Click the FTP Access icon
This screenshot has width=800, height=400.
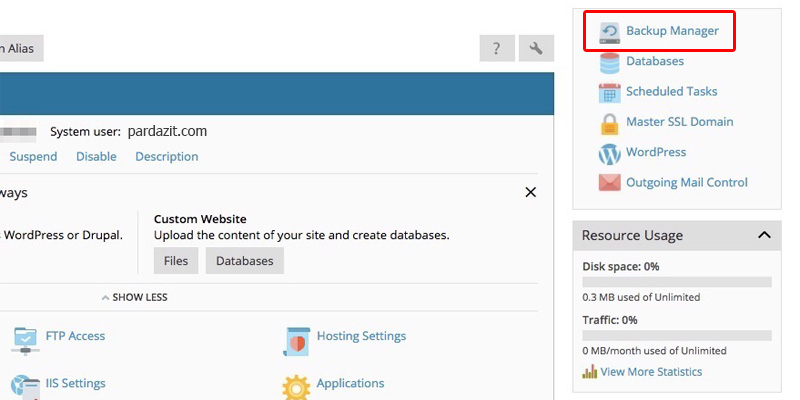click(x=26, y=338)
